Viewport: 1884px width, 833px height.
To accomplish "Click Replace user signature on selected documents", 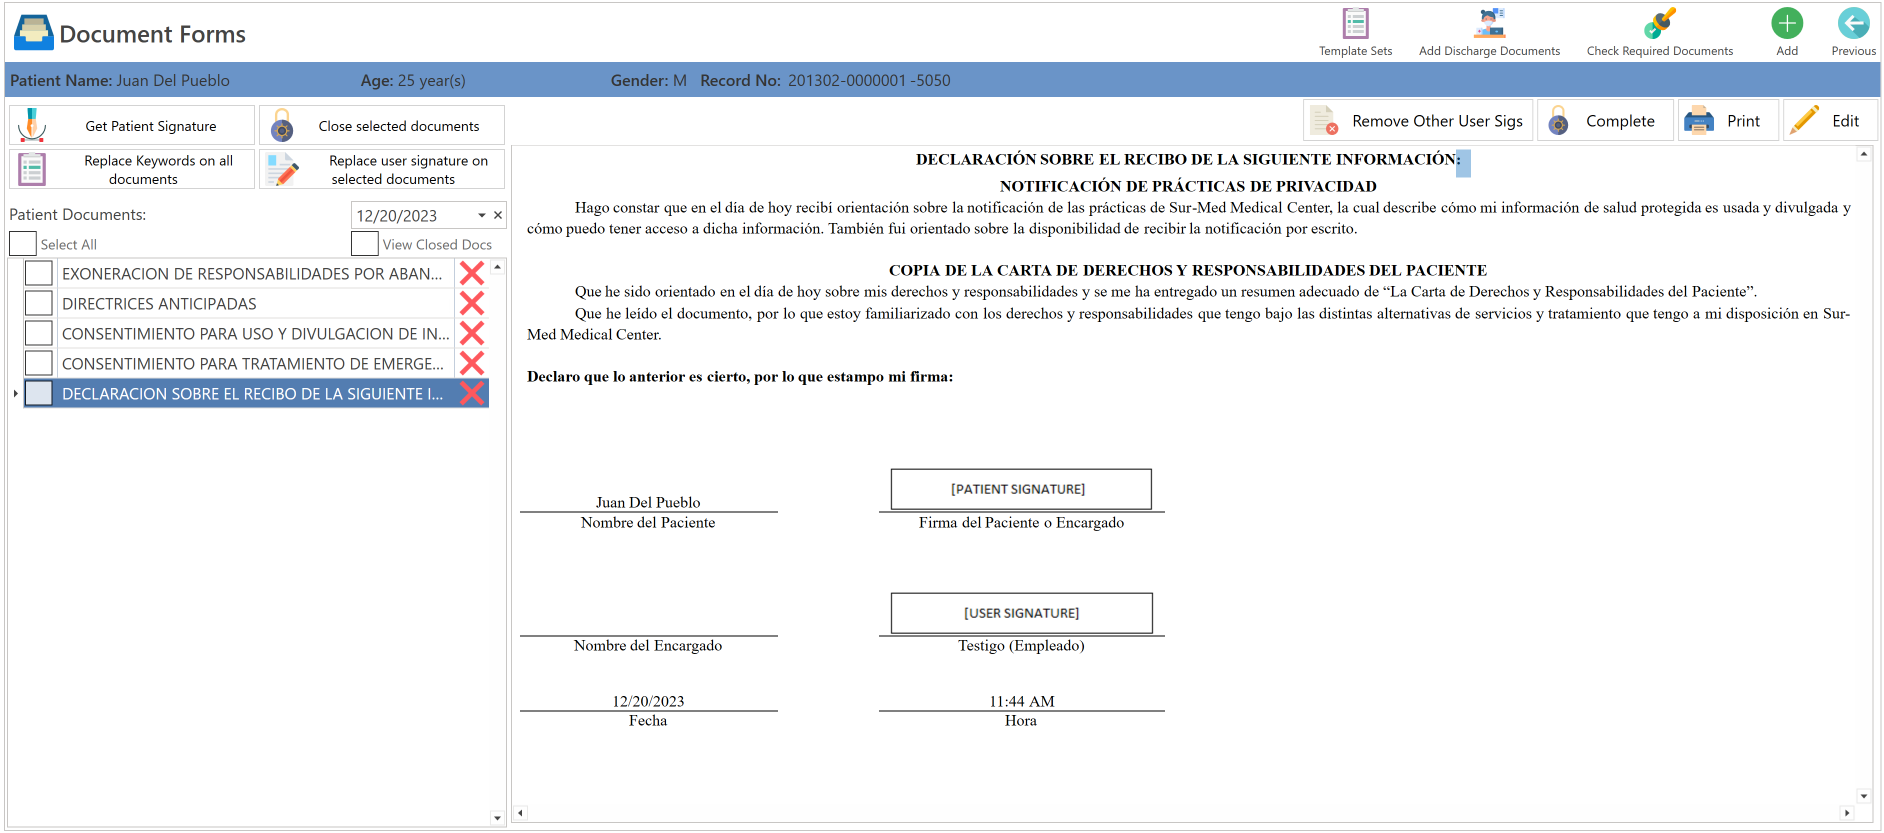I will click(382, 169).
